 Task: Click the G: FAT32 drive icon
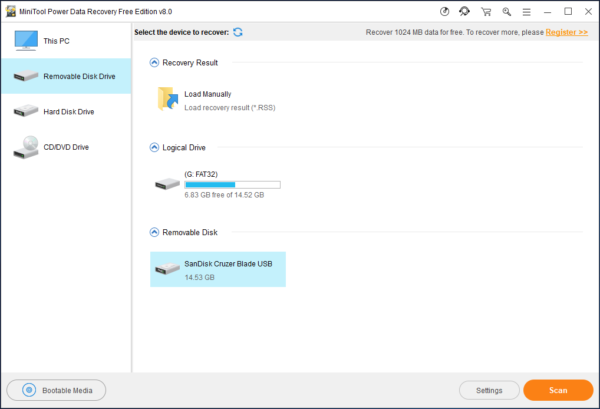167,184
